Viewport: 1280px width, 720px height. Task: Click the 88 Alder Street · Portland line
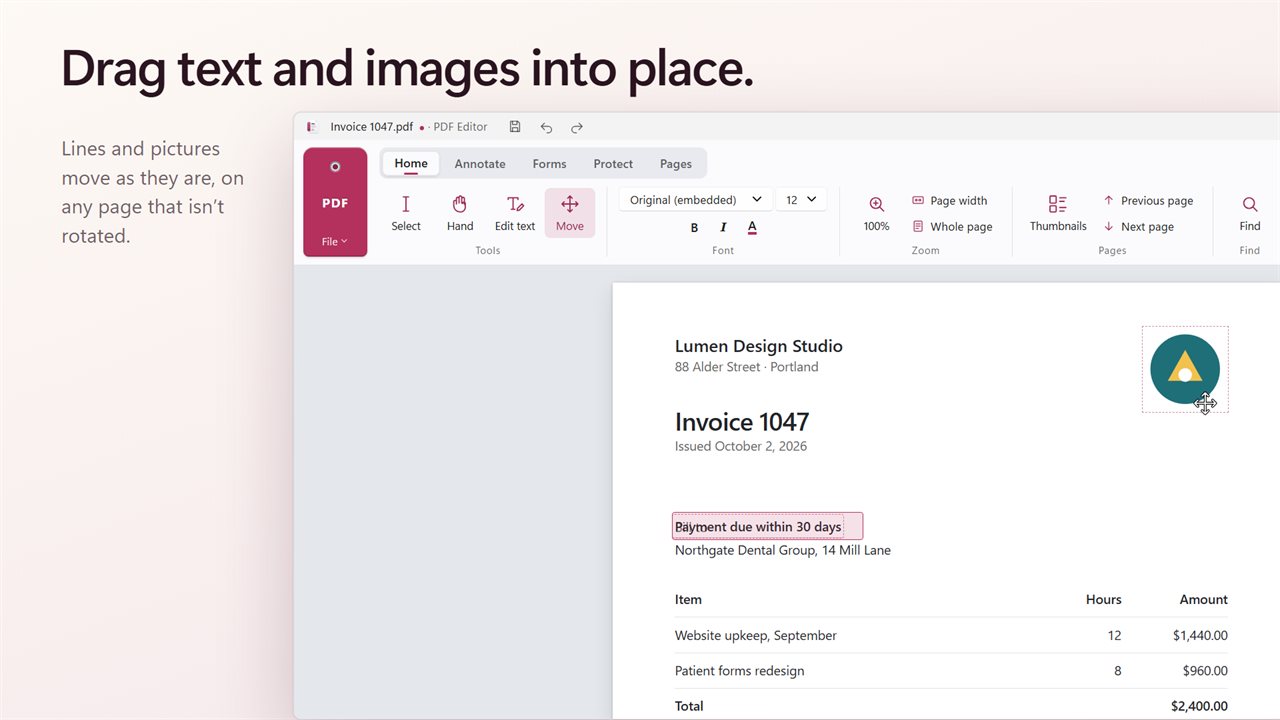[x=747, y=367]
